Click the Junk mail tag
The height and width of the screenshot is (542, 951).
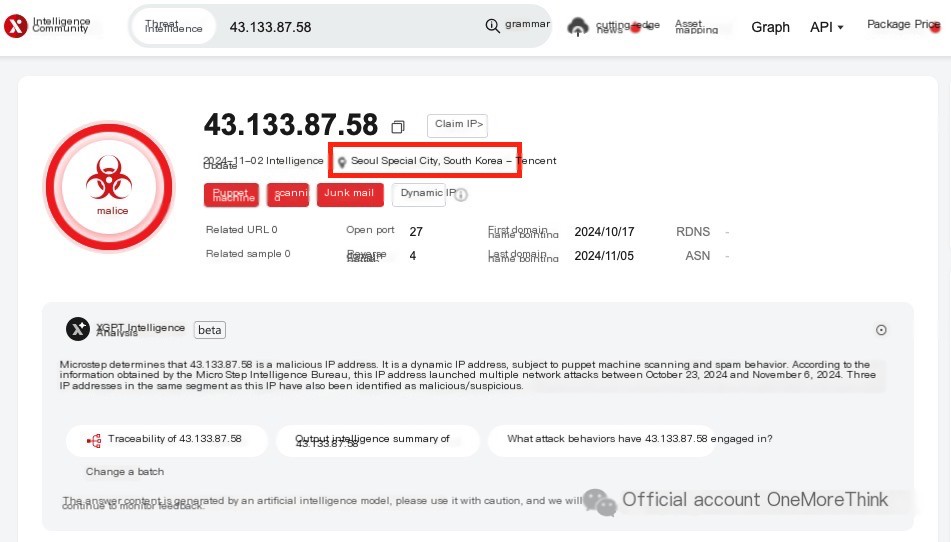pyautogui.click(x=350, y=195)
